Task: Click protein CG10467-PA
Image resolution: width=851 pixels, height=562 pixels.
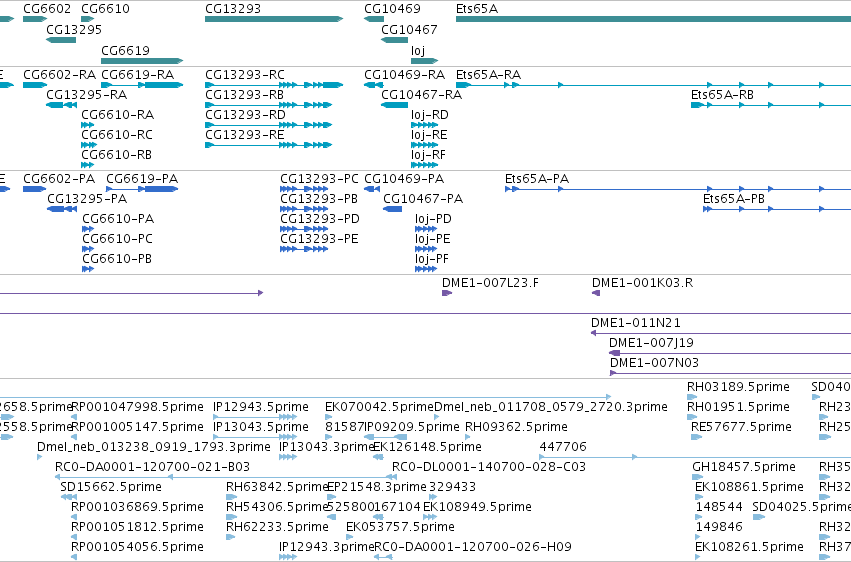Action: pos(423,199)
